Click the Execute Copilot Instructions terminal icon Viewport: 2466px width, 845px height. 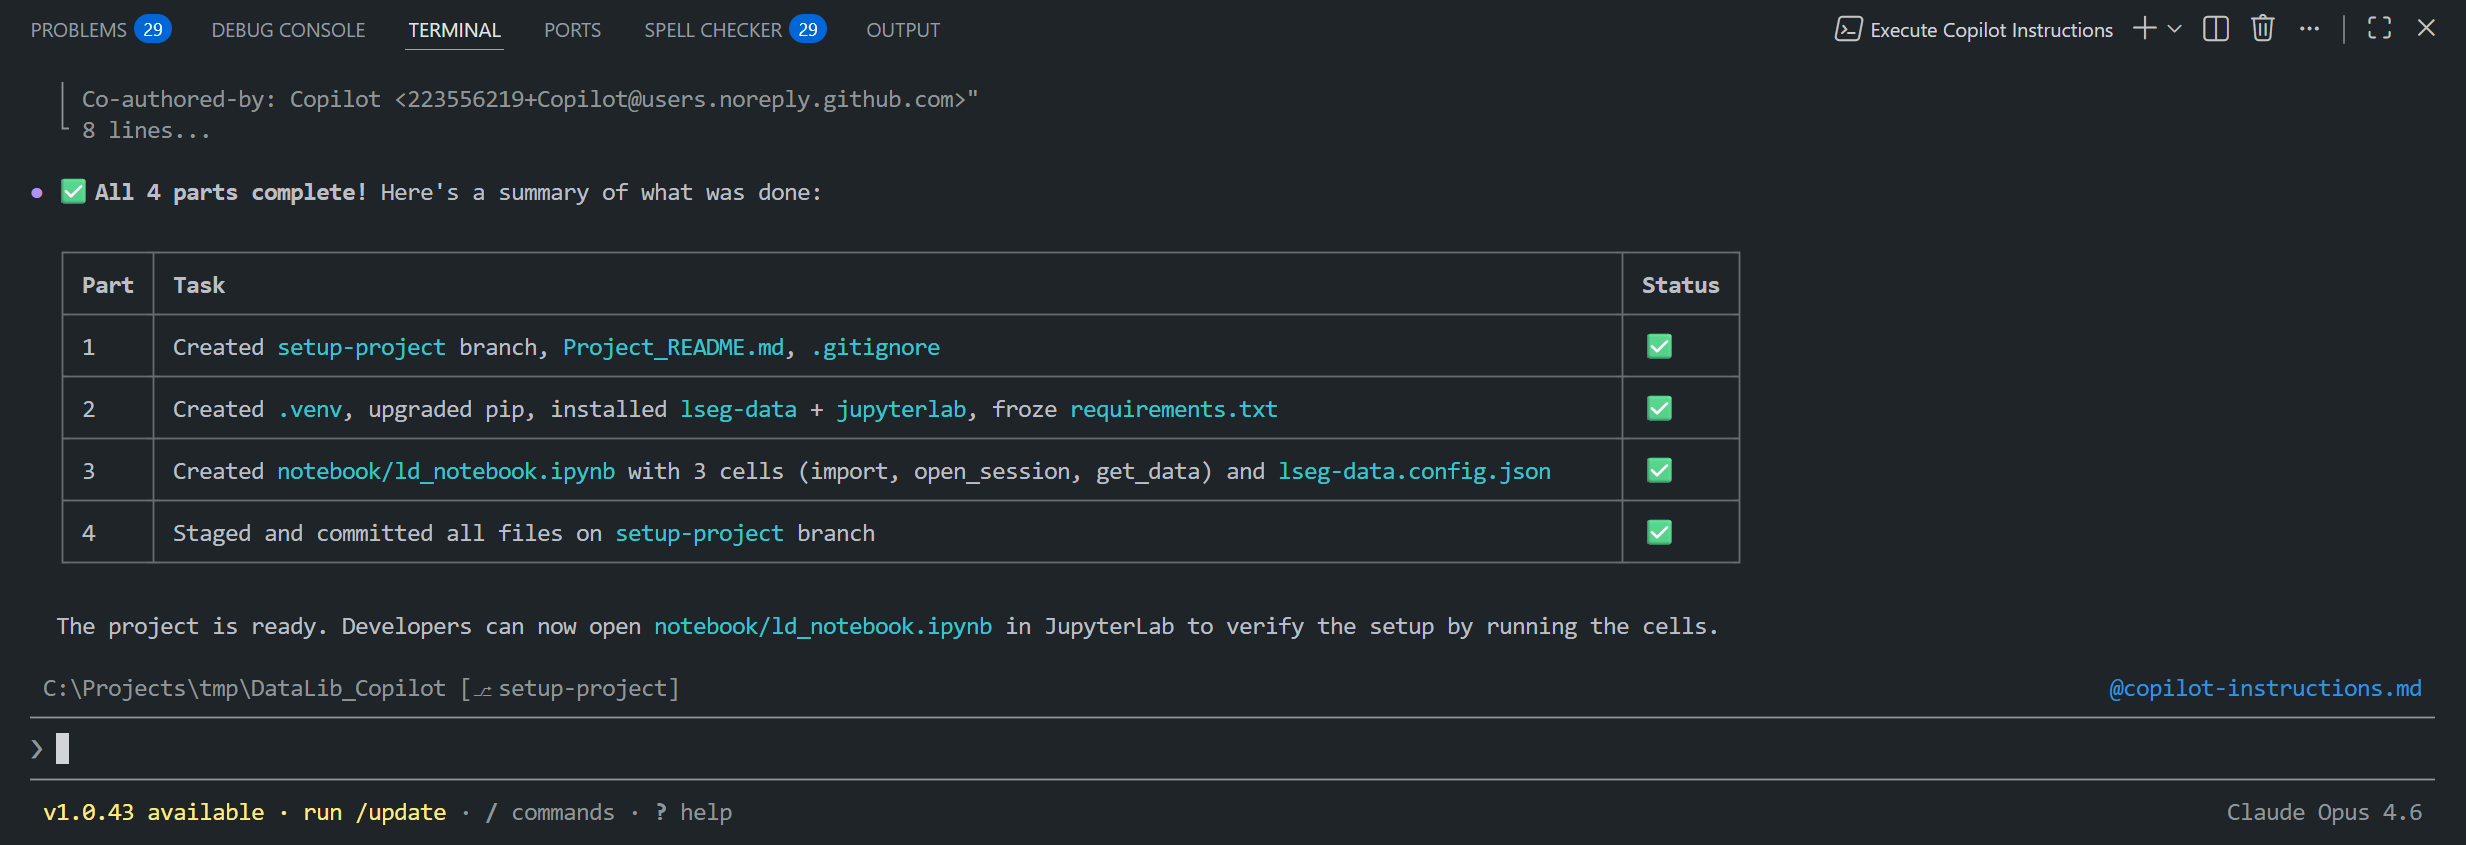pos(1848,29)
